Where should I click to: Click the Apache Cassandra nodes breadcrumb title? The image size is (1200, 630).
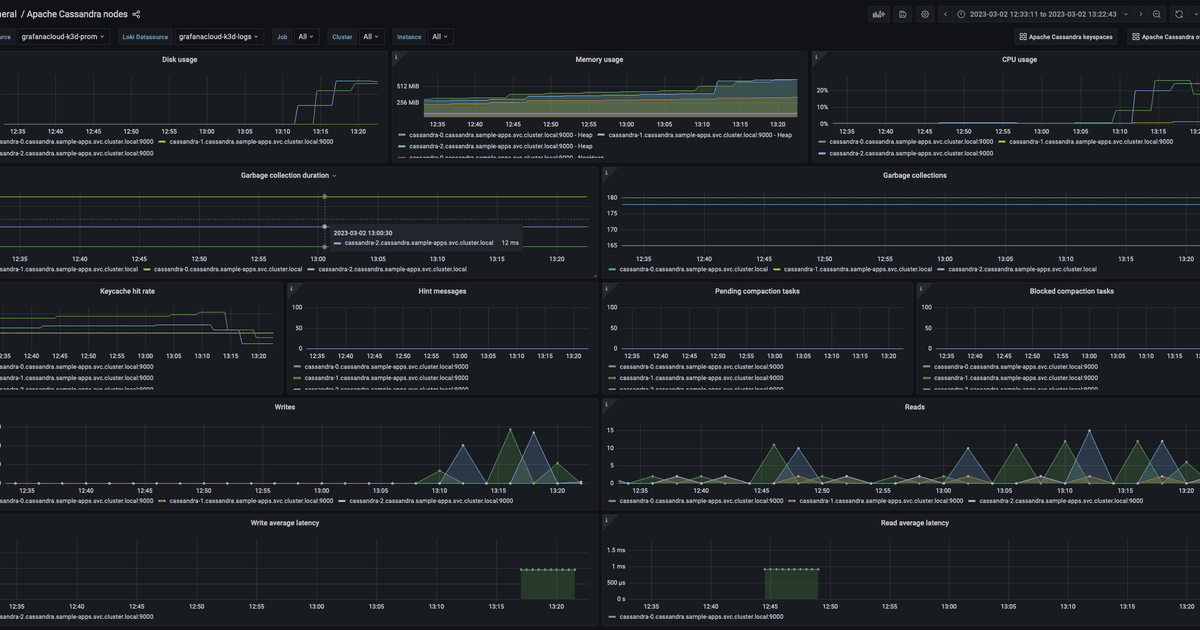pyautogui.click(x=77, y=14)
